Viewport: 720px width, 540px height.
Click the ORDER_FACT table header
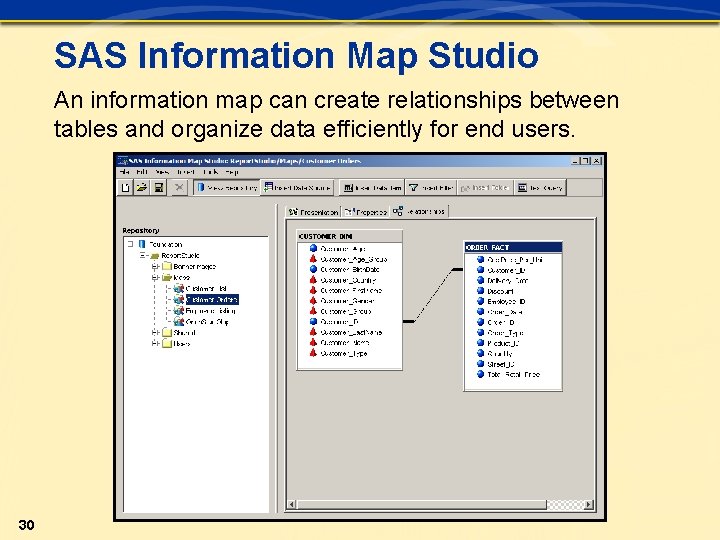[513, 247]
